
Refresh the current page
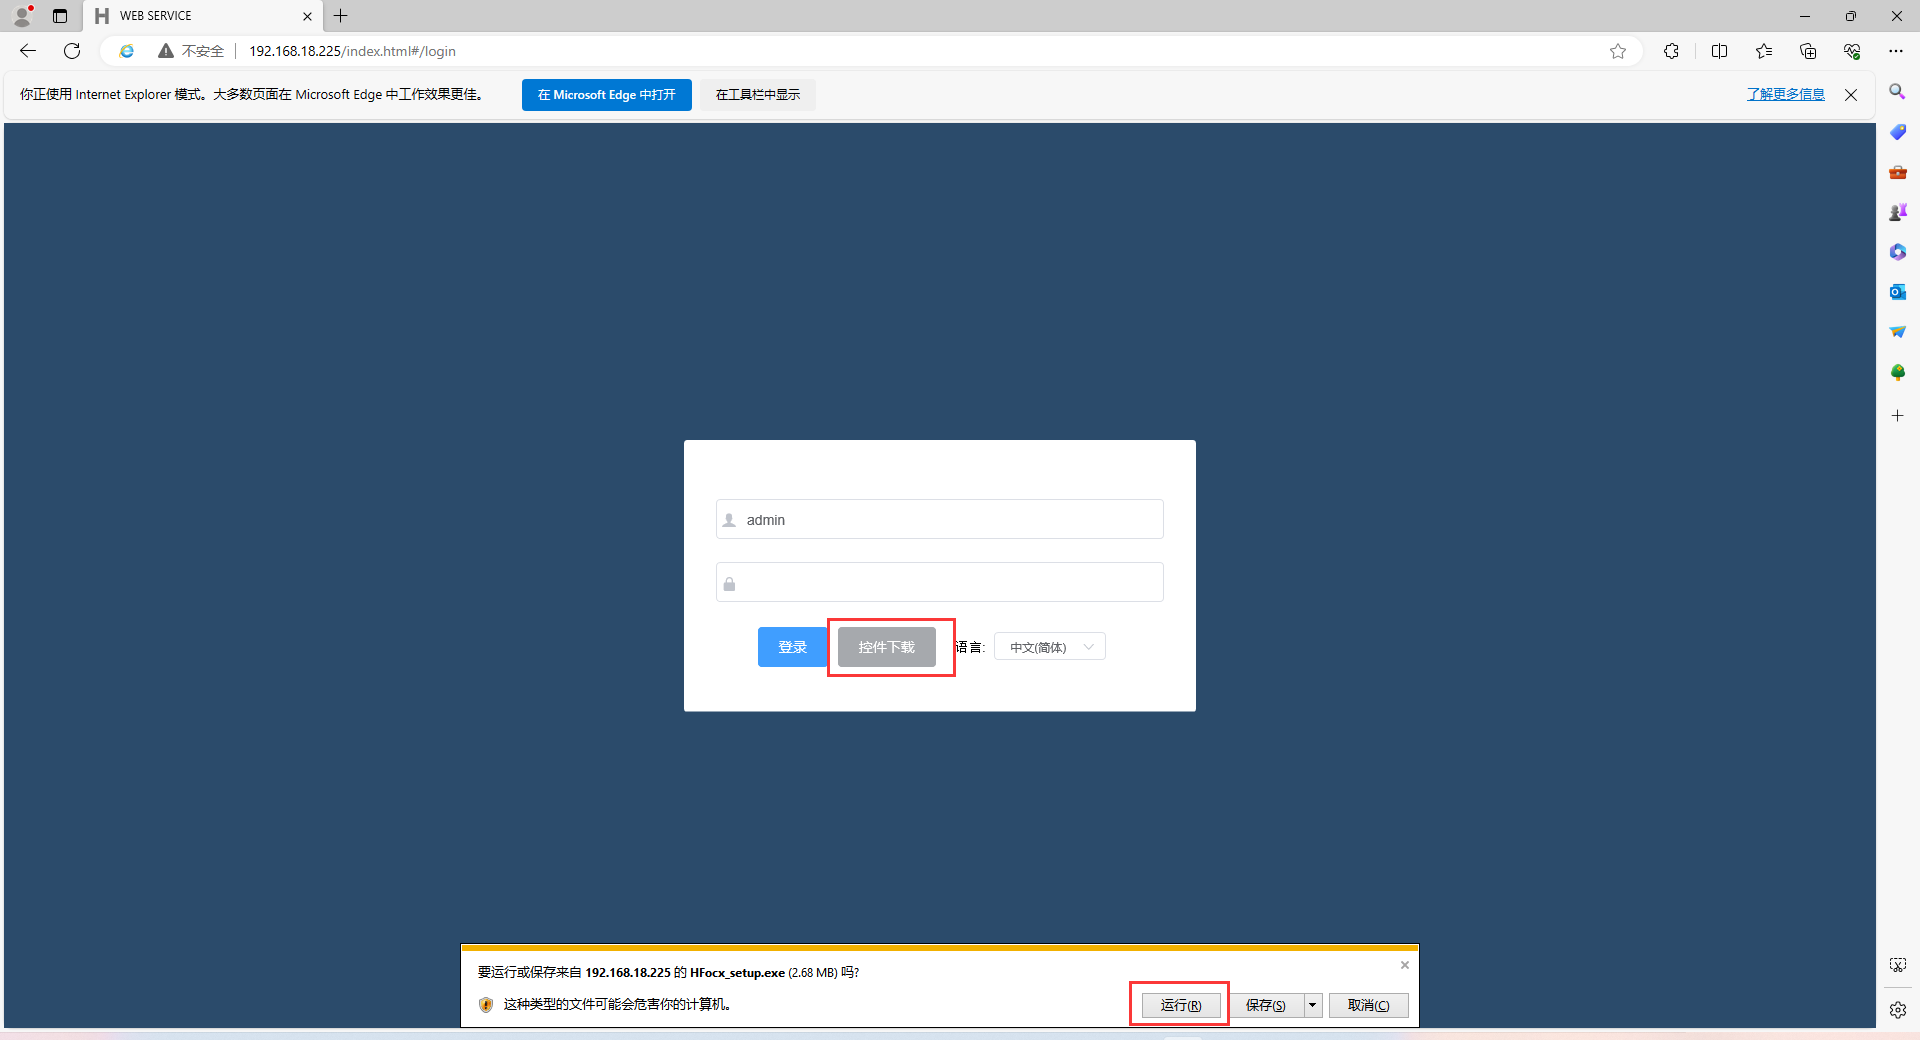[72, 51]
